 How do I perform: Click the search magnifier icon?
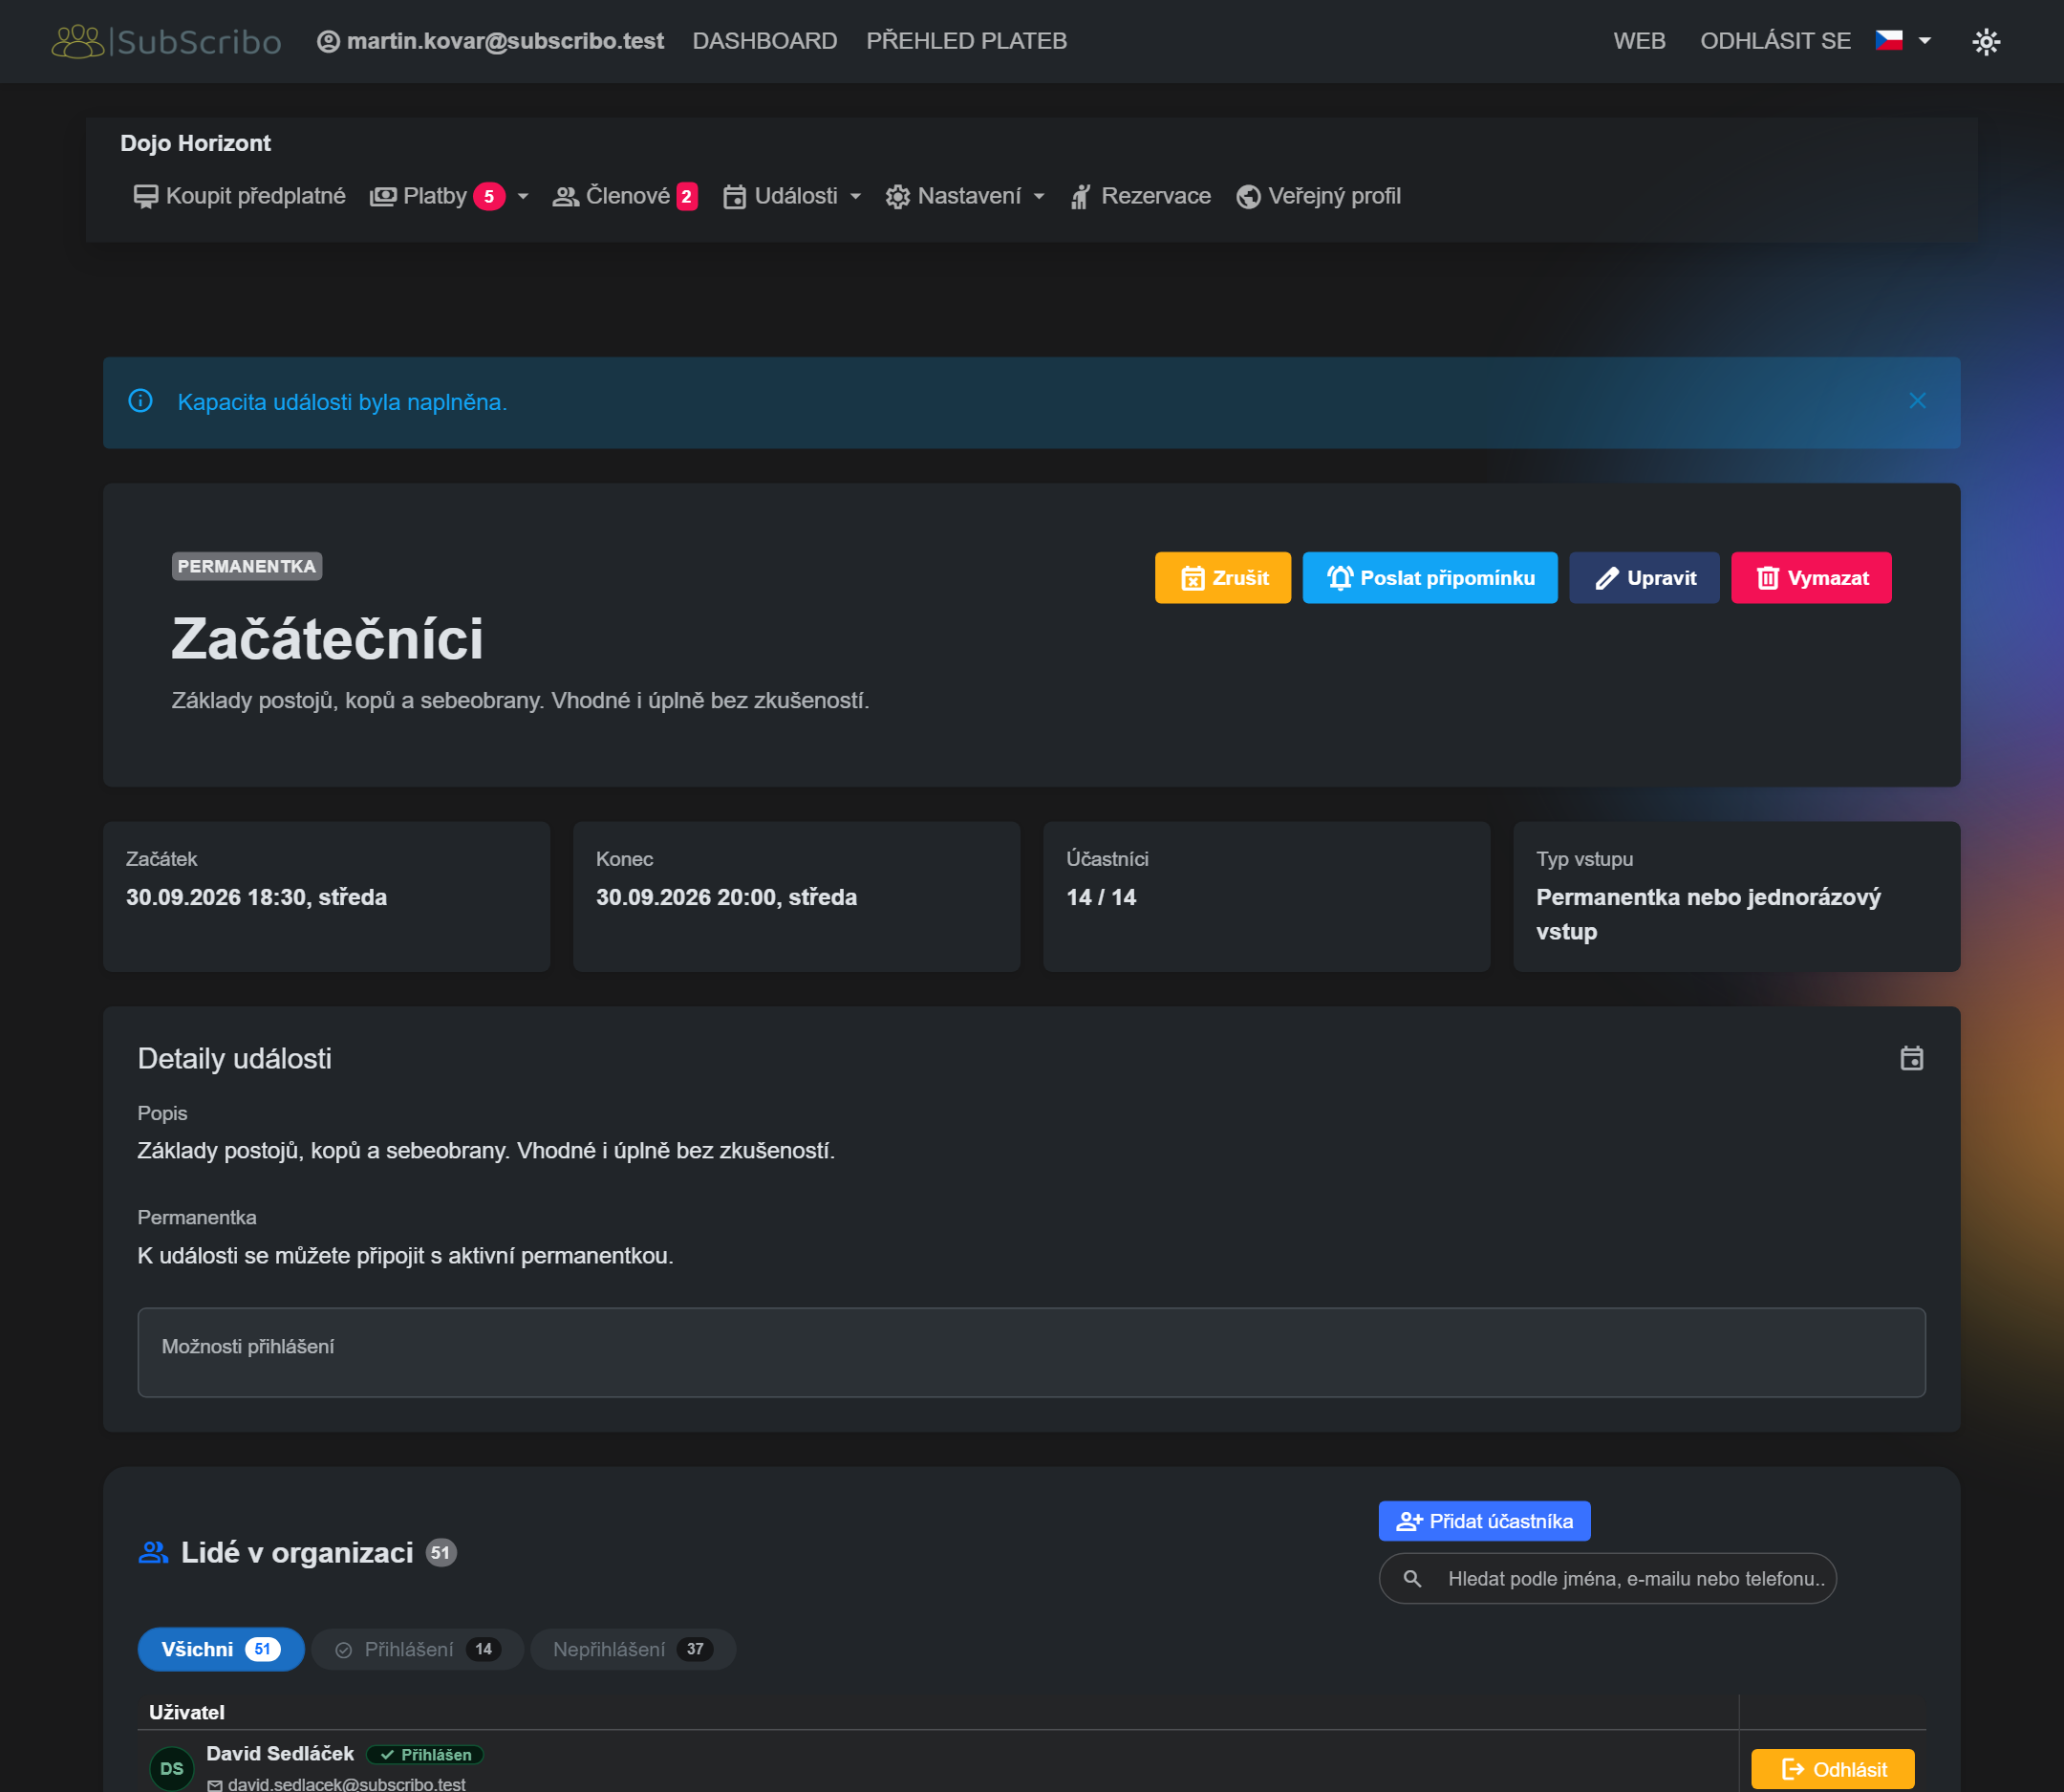pos(1412,1578)
